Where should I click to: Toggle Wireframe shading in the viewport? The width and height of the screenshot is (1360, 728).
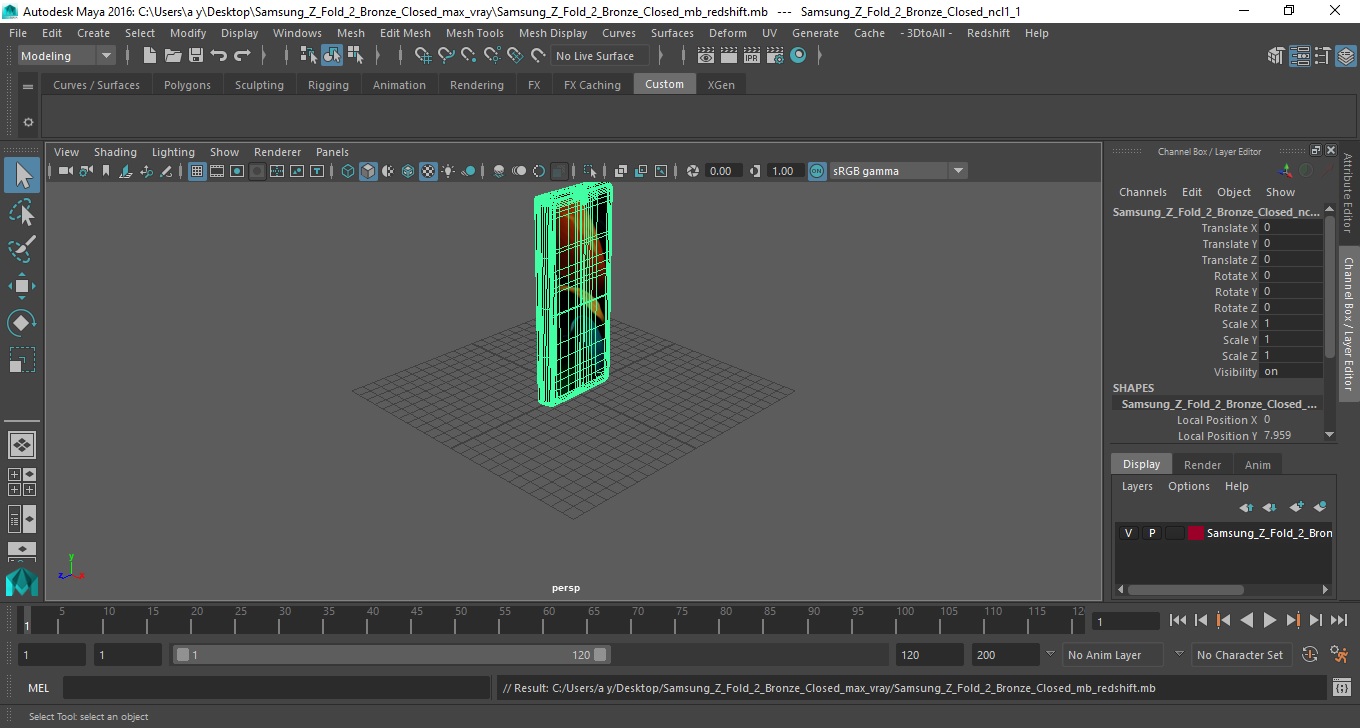(348, 171)
